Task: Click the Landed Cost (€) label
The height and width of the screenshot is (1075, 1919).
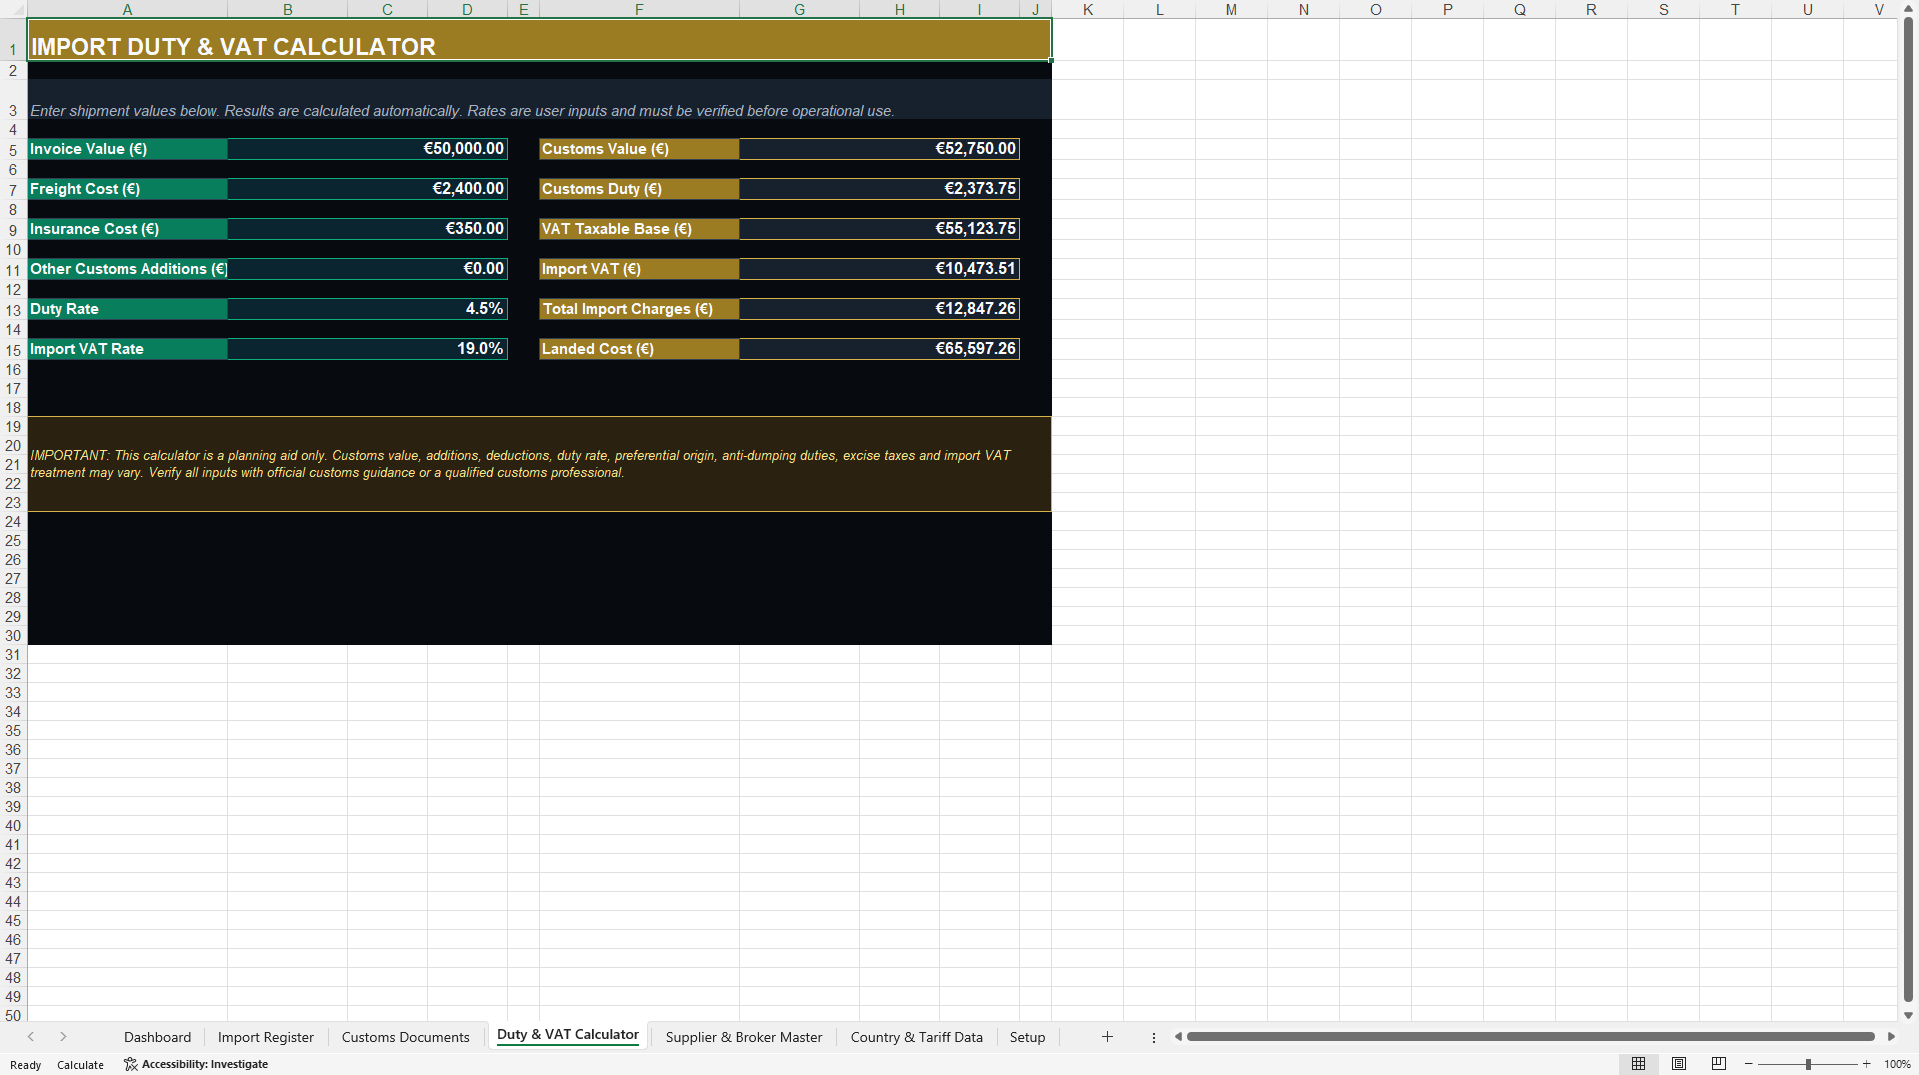Action: 639,349
